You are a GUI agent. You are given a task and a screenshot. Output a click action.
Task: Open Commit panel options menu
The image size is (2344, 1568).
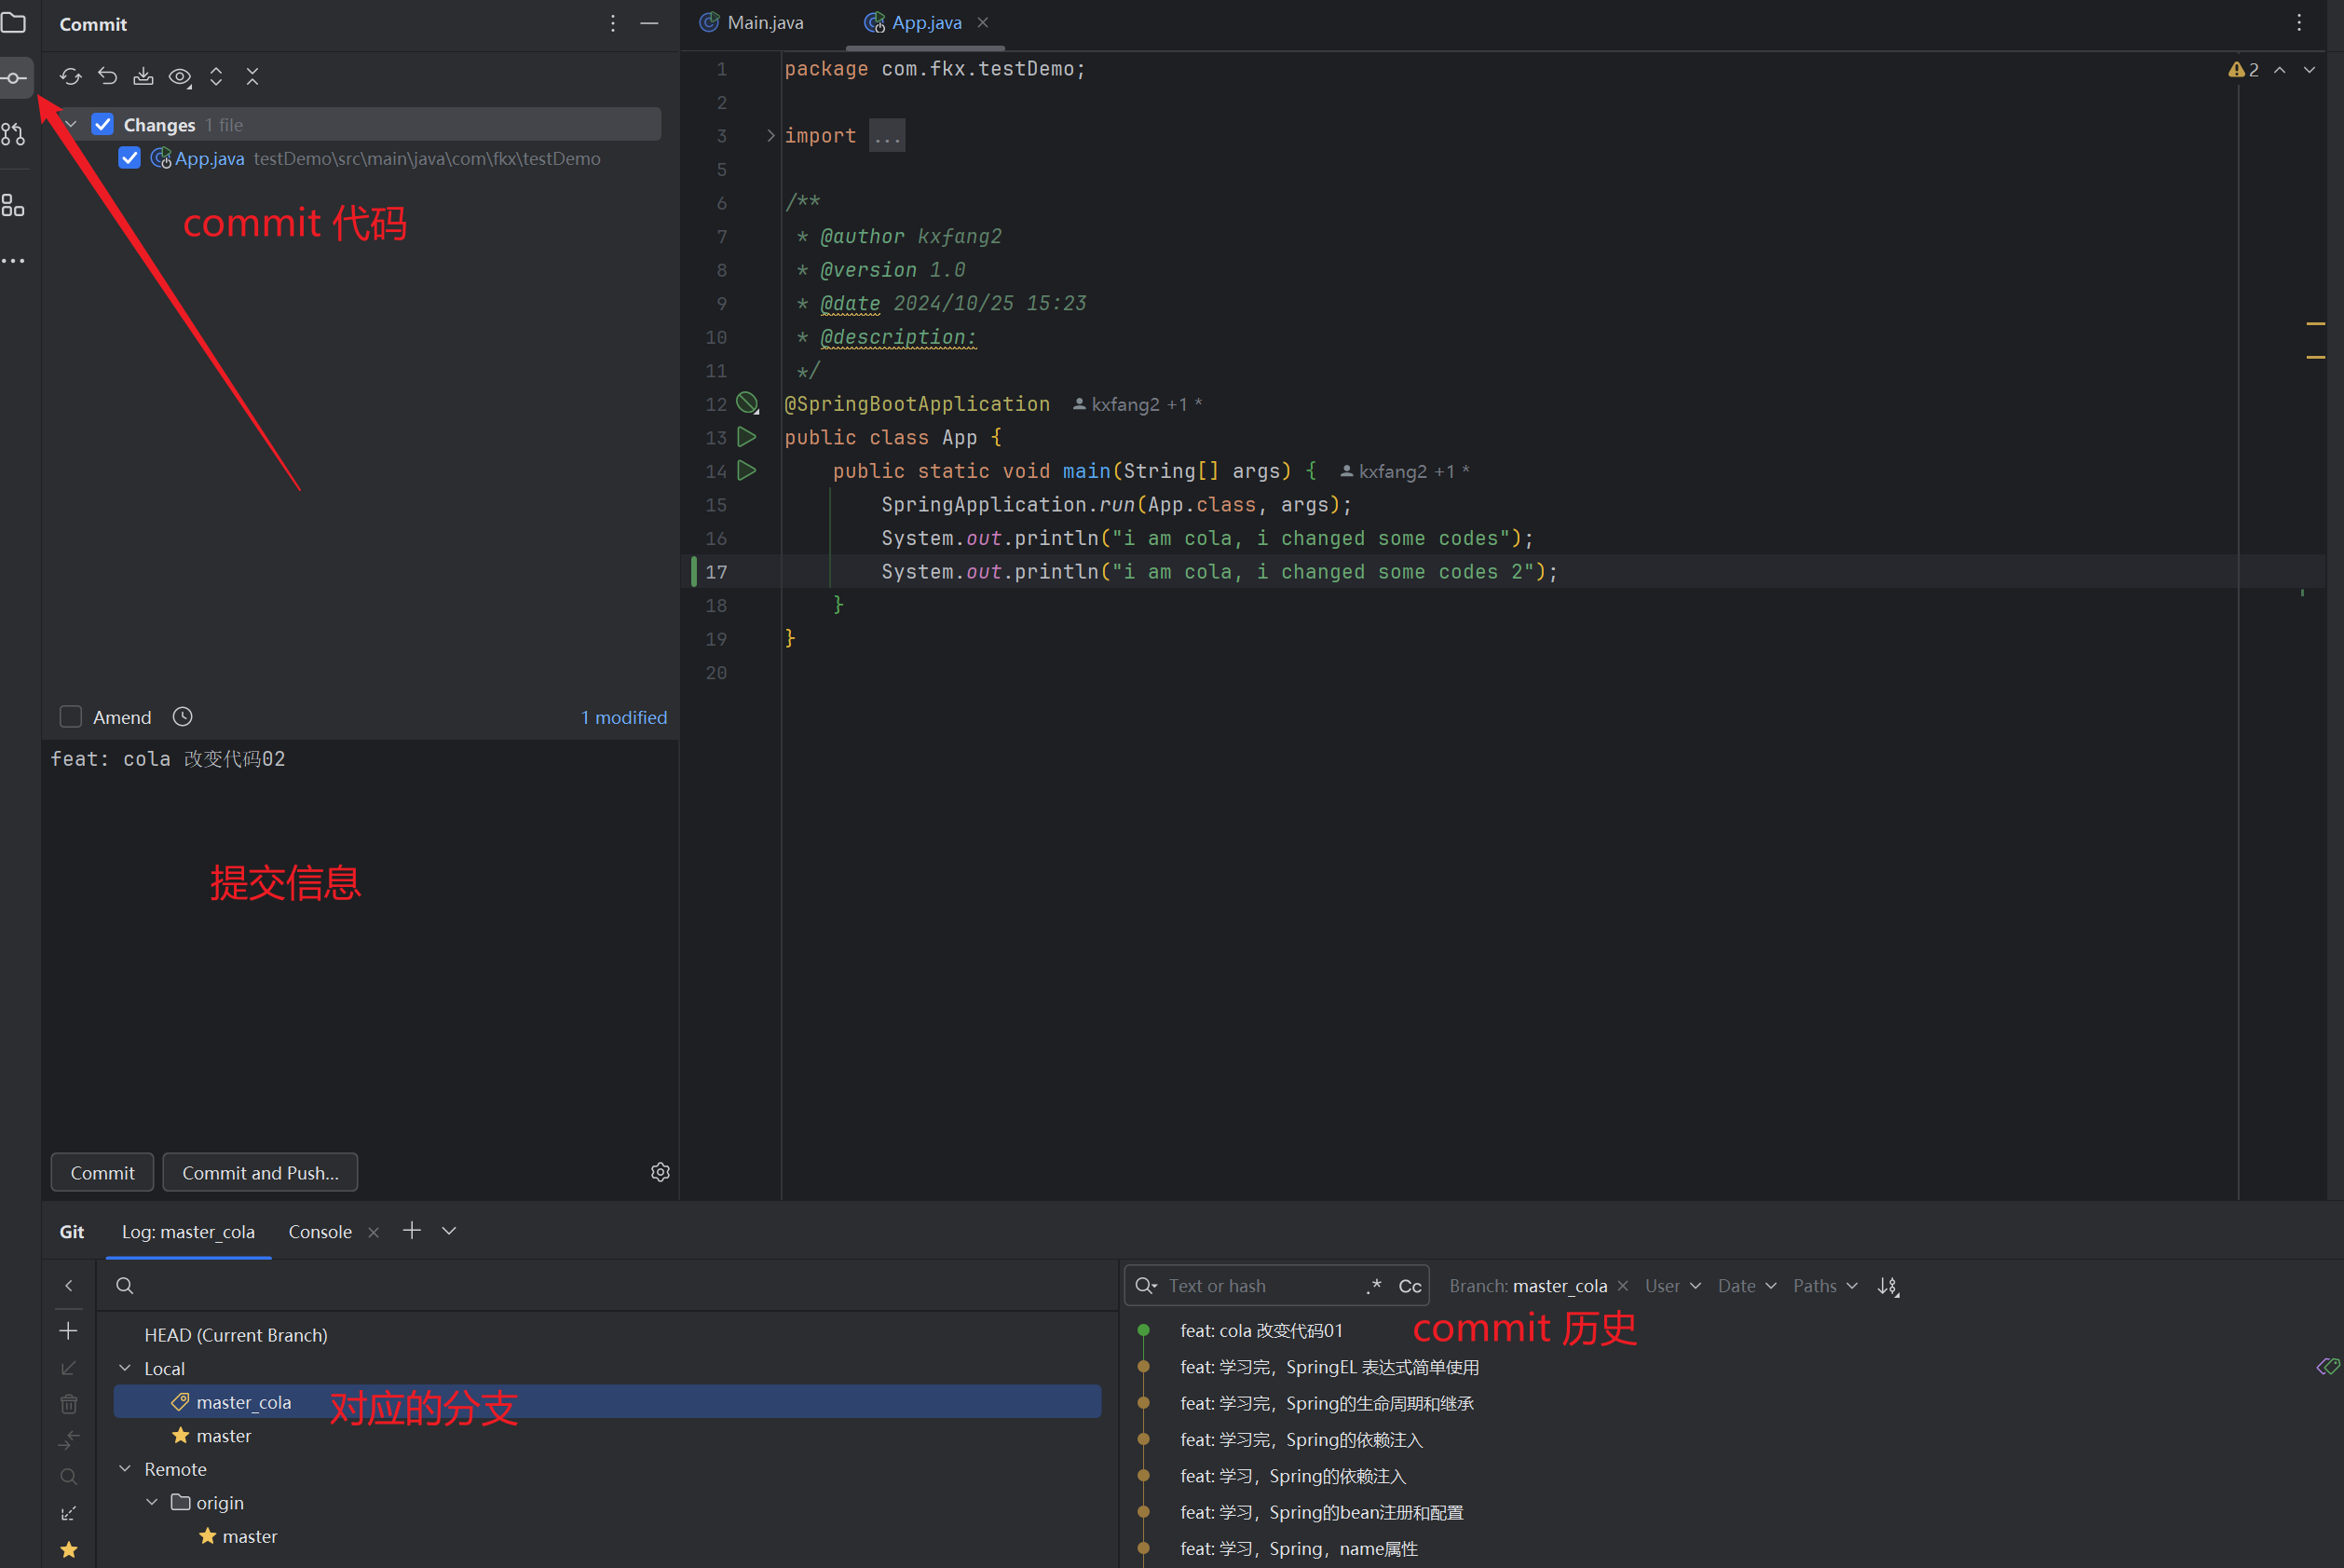(x=613, y=23)
